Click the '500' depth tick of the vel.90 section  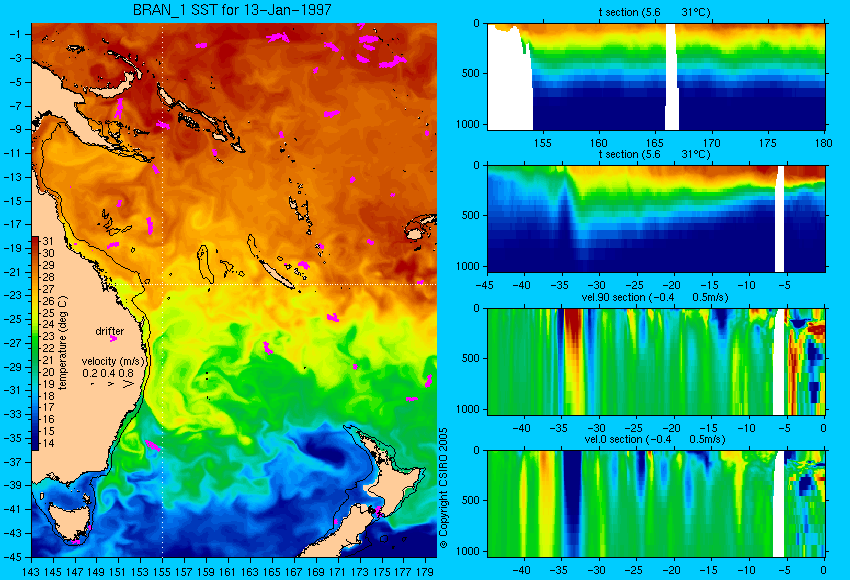(x=471, y=358)
